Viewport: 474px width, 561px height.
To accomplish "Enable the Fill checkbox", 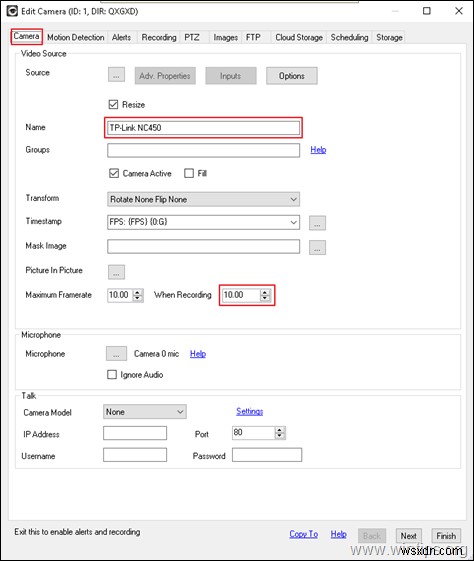I will coord(189,174).
